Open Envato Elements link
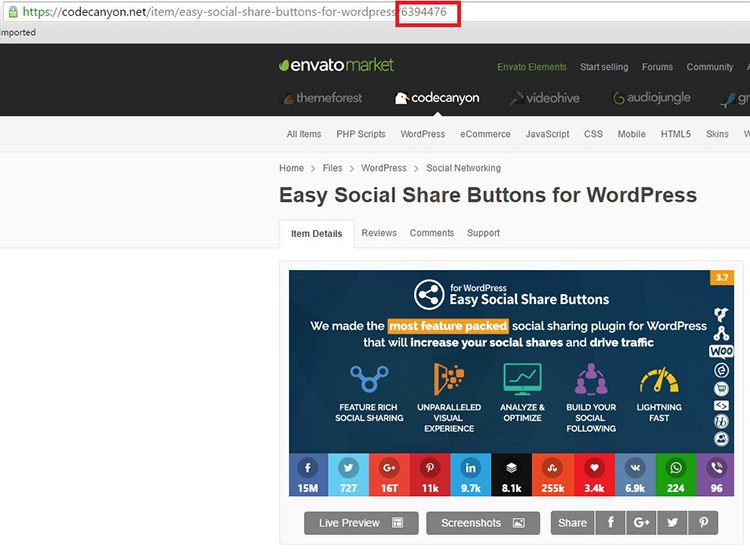The height and width of the screenshot is (553, 750). pyautogui.click(x=531, y=67)
